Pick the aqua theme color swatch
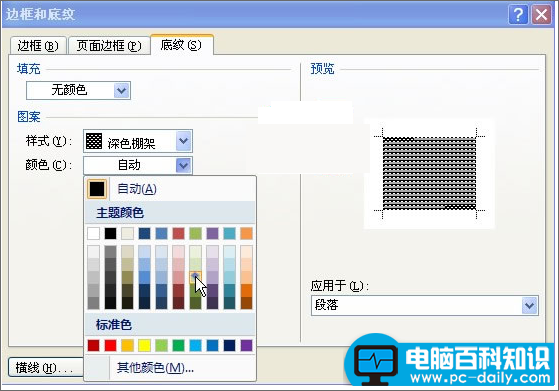559x391 pixels. (x=230, y=233)
